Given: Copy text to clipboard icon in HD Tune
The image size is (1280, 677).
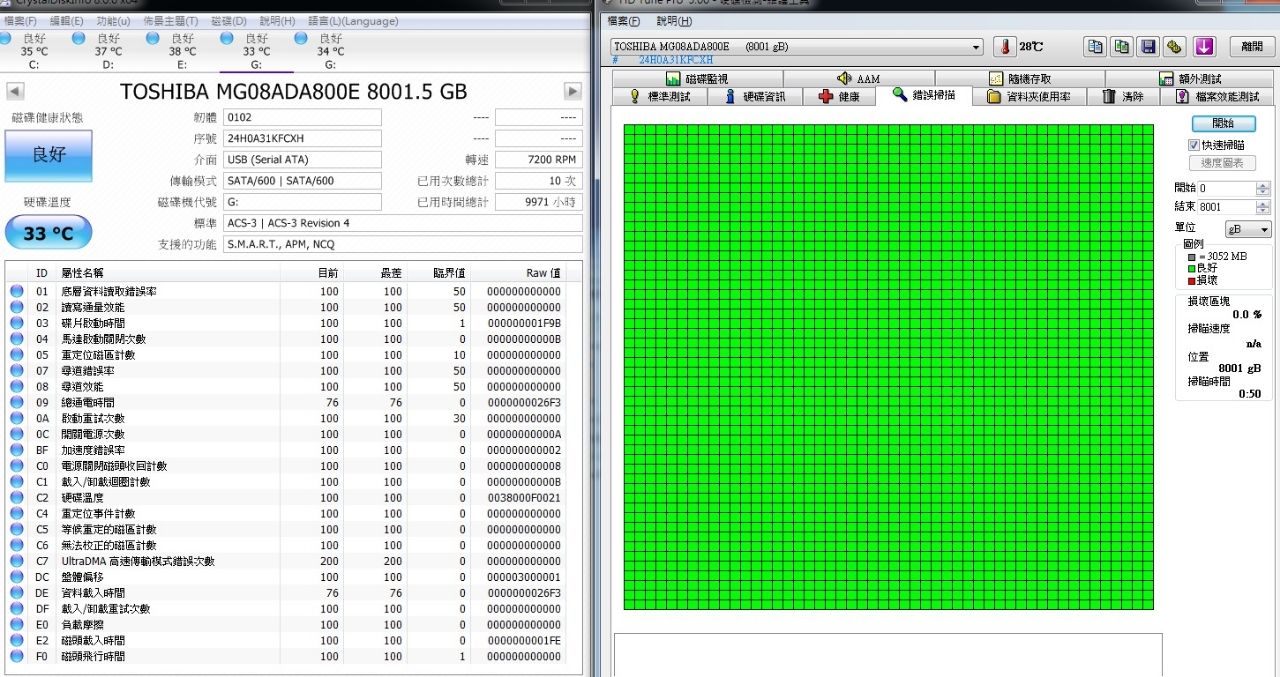Looking at the screenshot, I should [1096, 47].
